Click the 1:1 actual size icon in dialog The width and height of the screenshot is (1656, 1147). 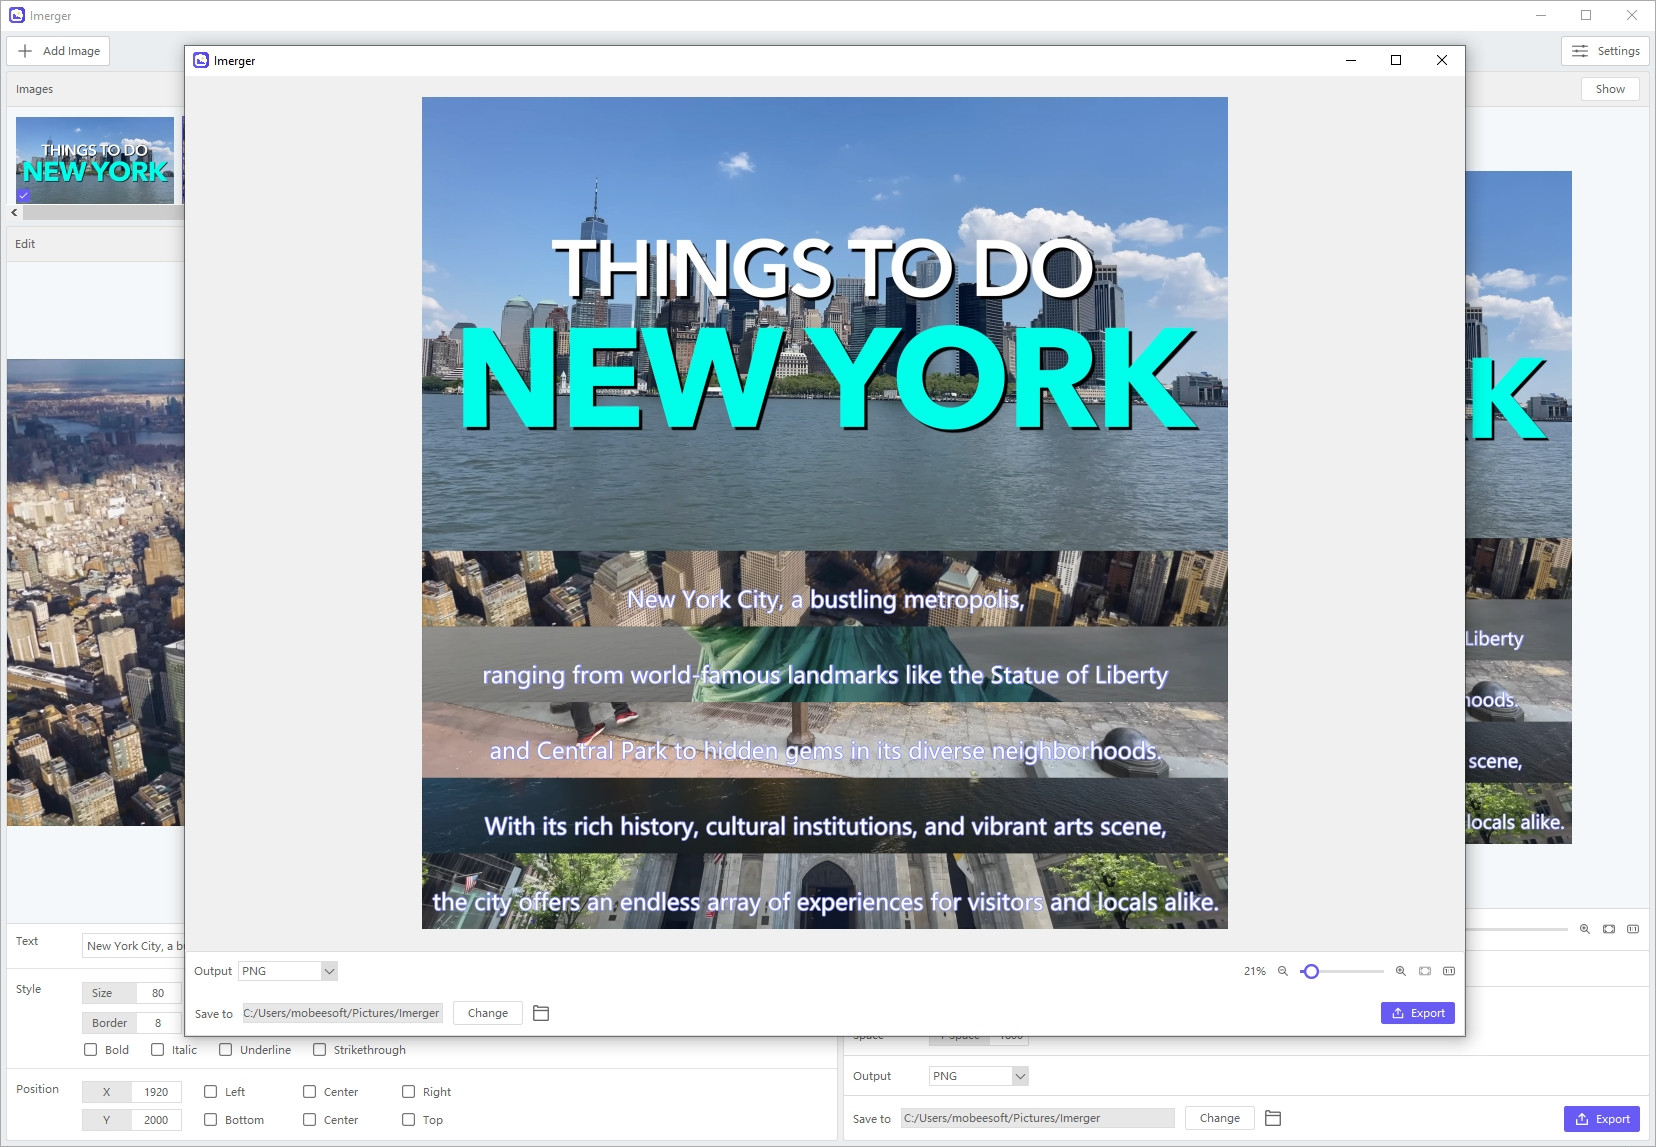click(1449, 971)
